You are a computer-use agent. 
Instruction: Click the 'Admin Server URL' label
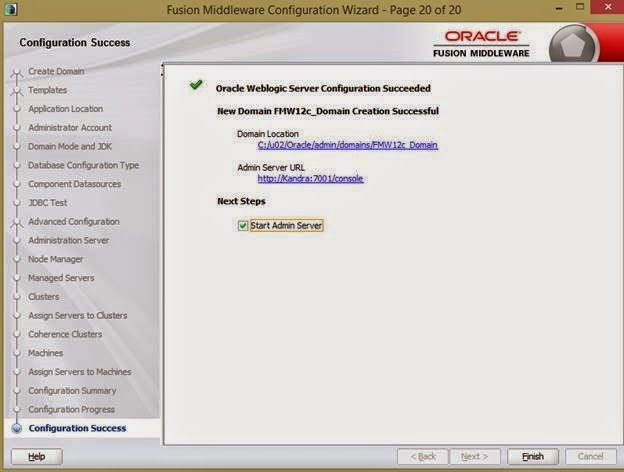[271, 168]
